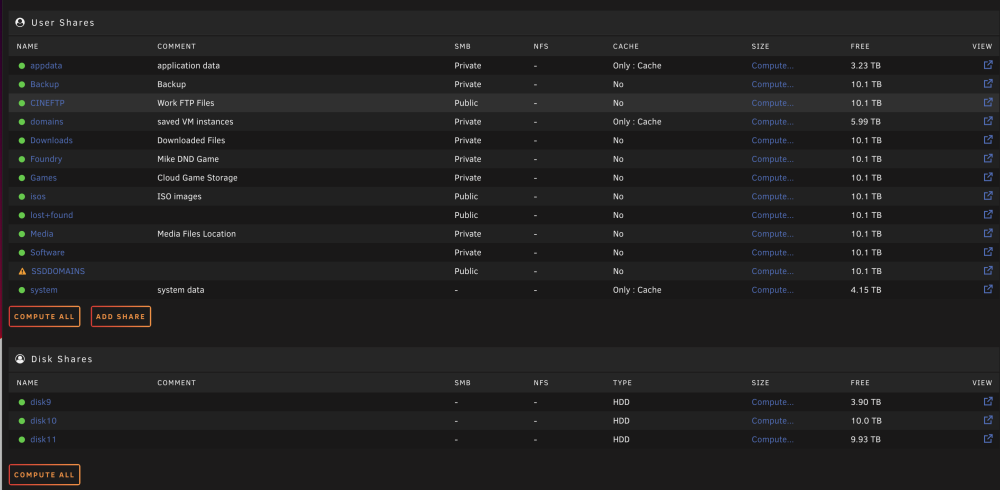Image resolution: width=1000 pixels, height=490 pixels.
Task: Click the free space value '4.15 TB'
Action: tap(866, 290)
